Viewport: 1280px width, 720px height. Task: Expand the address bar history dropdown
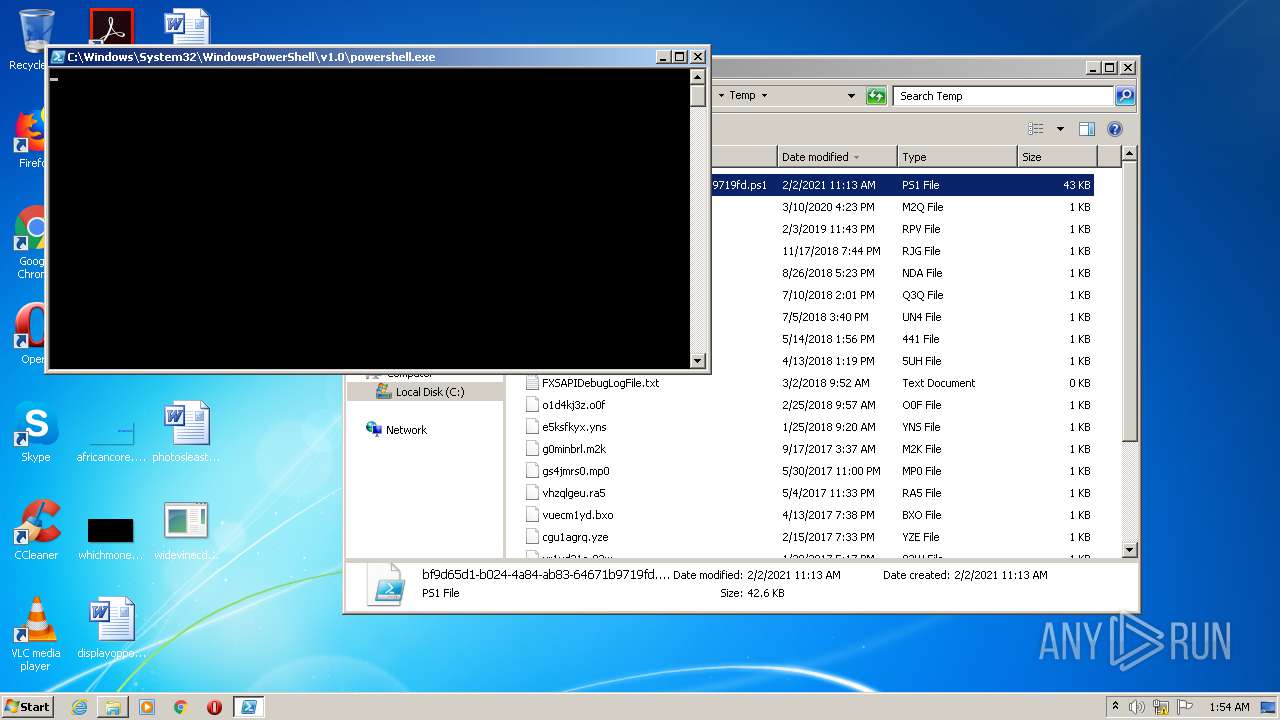(x=851, y=96)
